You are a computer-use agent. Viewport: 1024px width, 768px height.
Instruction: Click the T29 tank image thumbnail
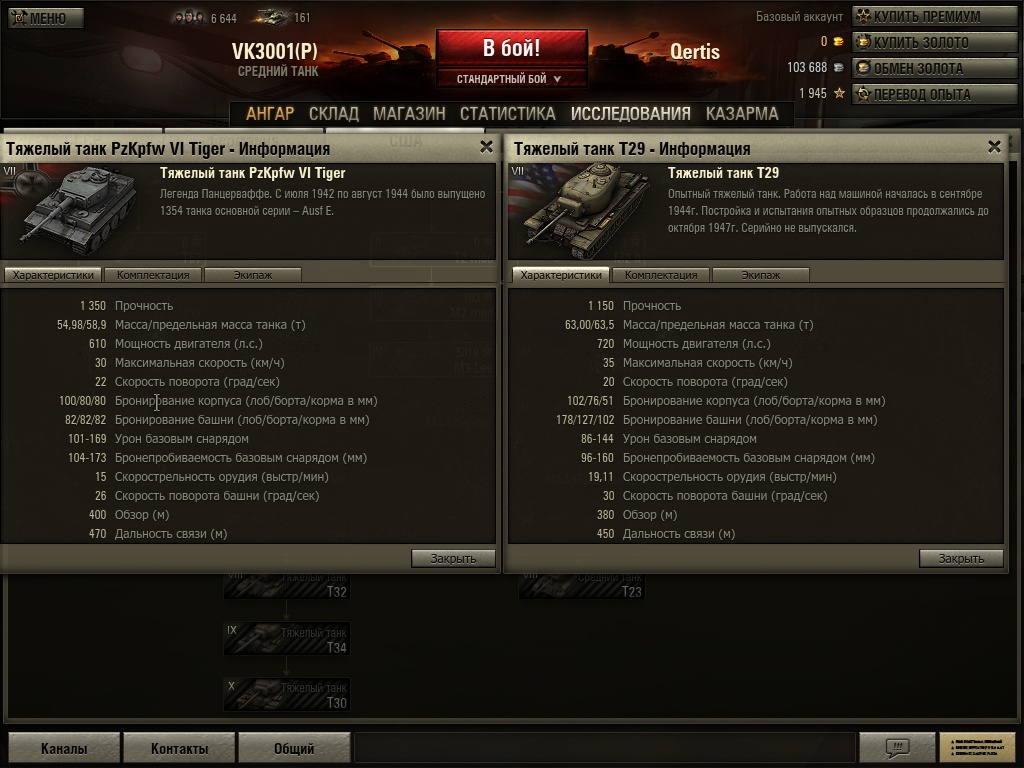coord(580,211)
